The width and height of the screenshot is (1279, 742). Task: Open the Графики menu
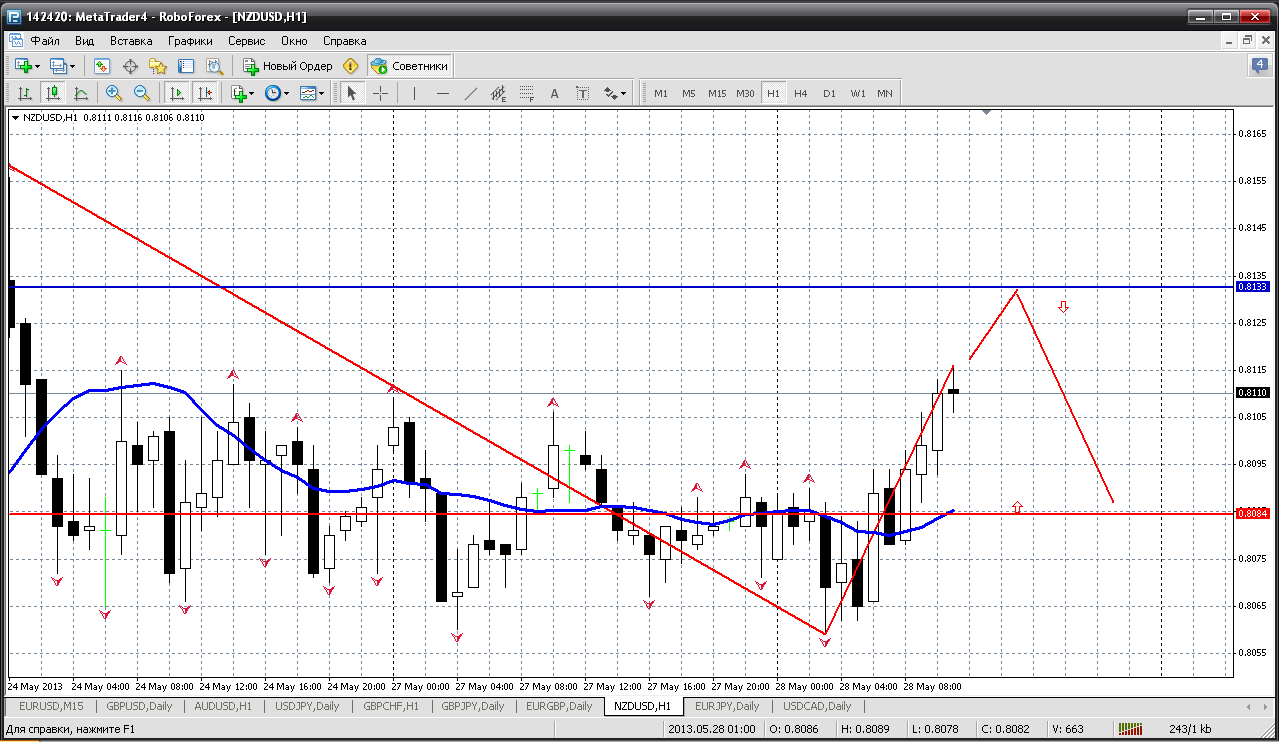tap(190, 41)
